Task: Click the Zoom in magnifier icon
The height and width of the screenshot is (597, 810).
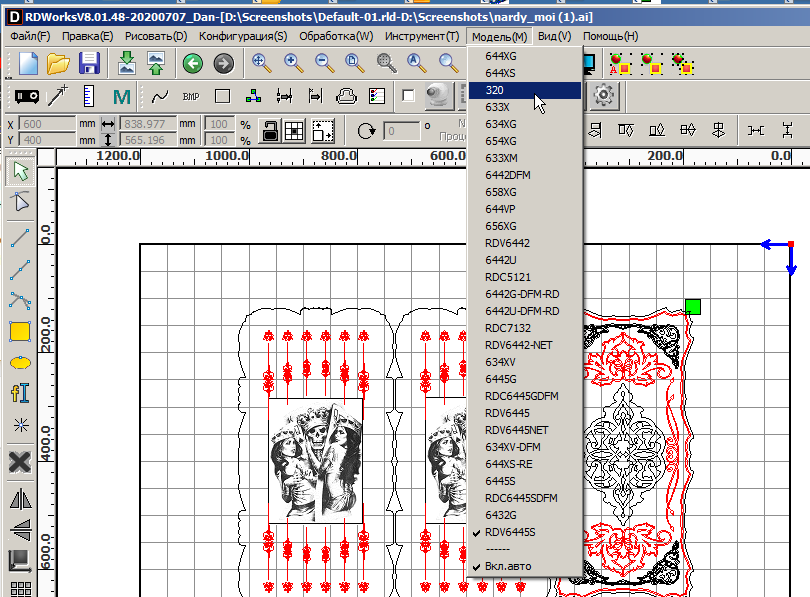Action: coord(294,63)
